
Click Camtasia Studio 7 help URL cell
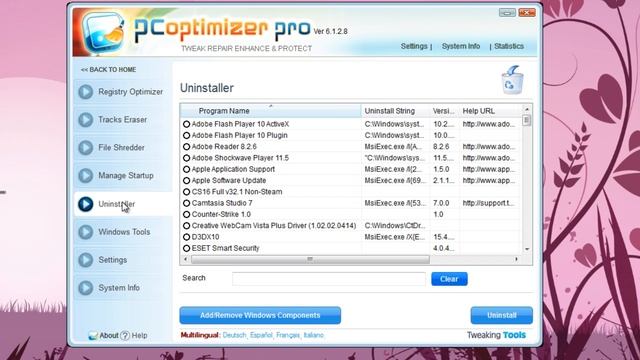[490, 203]
